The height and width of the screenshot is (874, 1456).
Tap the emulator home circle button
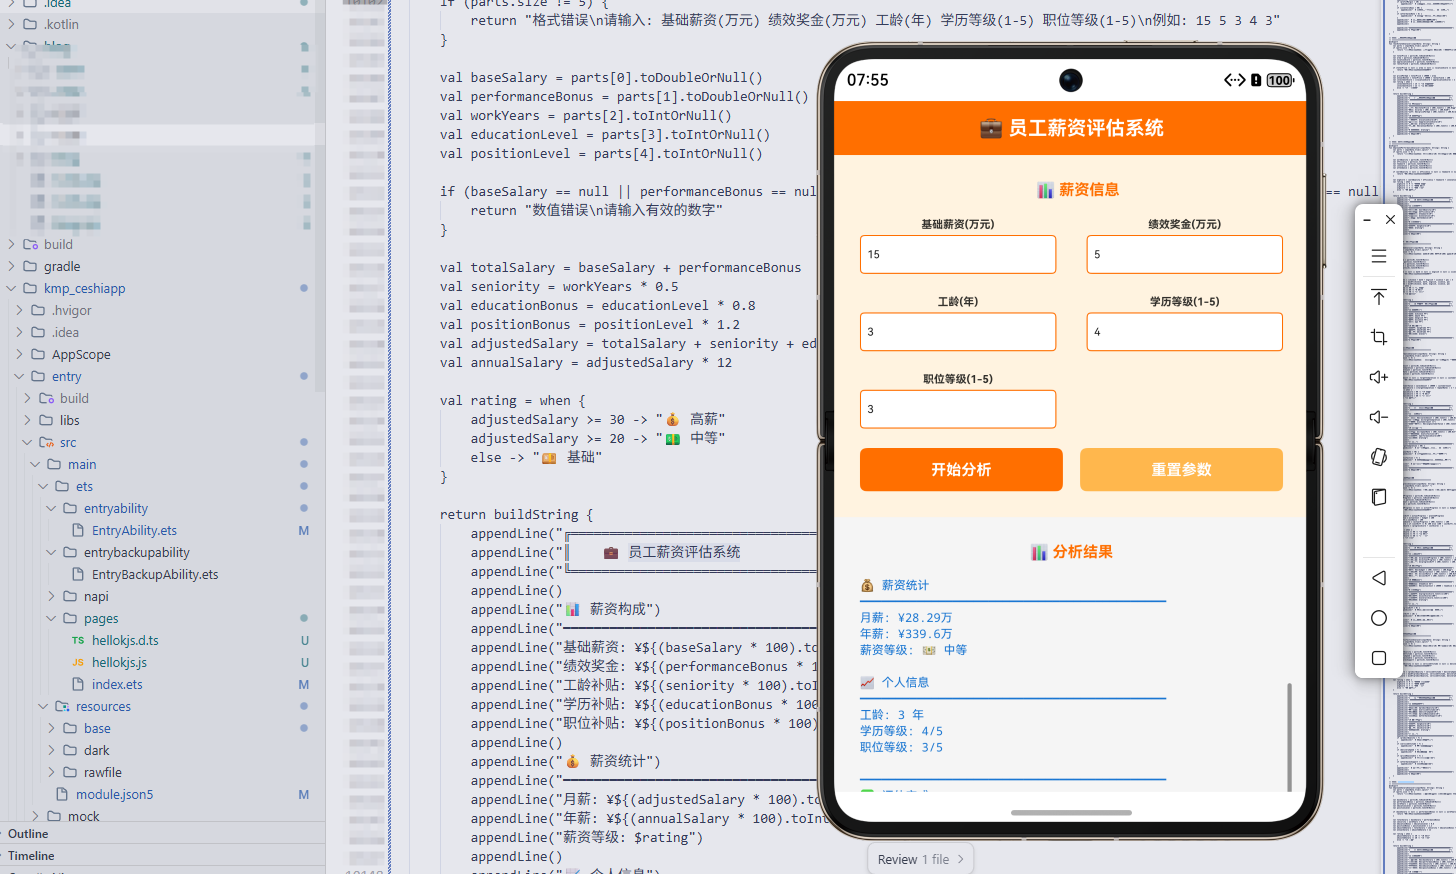pyautogui.click(x=1378, y=618)
